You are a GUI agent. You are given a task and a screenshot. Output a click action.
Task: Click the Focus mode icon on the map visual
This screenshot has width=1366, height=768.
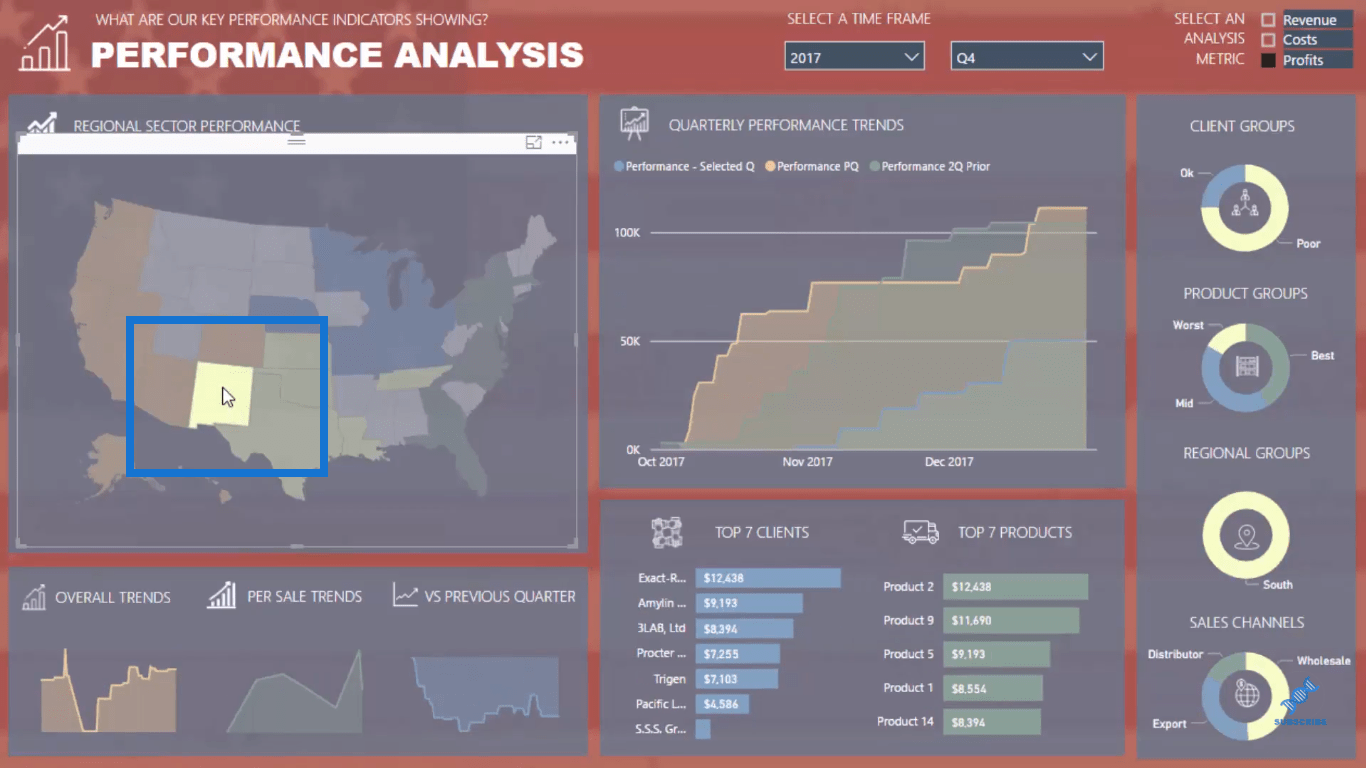[534, 143]
